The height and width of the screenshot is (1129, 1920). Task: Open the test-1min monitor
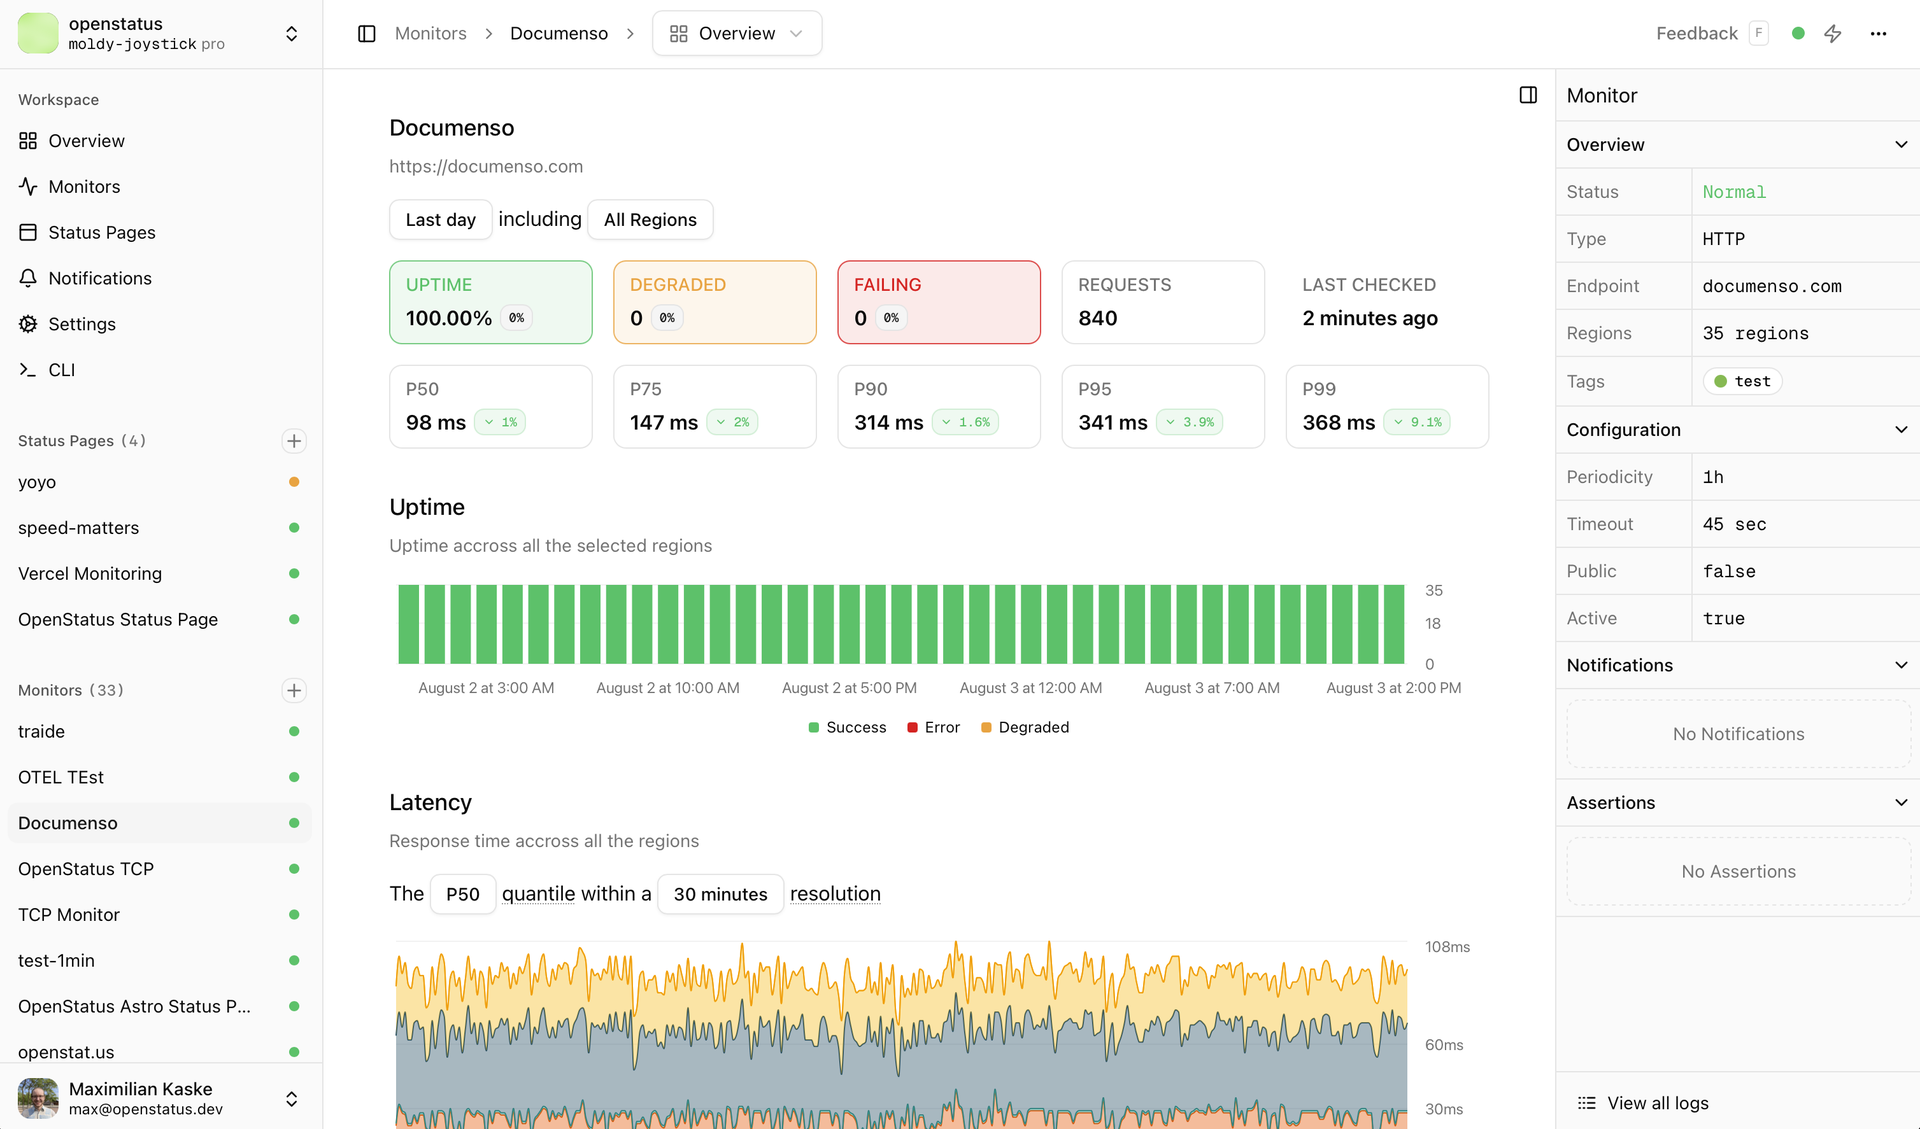pyautogui.click(x=160, y=961)
